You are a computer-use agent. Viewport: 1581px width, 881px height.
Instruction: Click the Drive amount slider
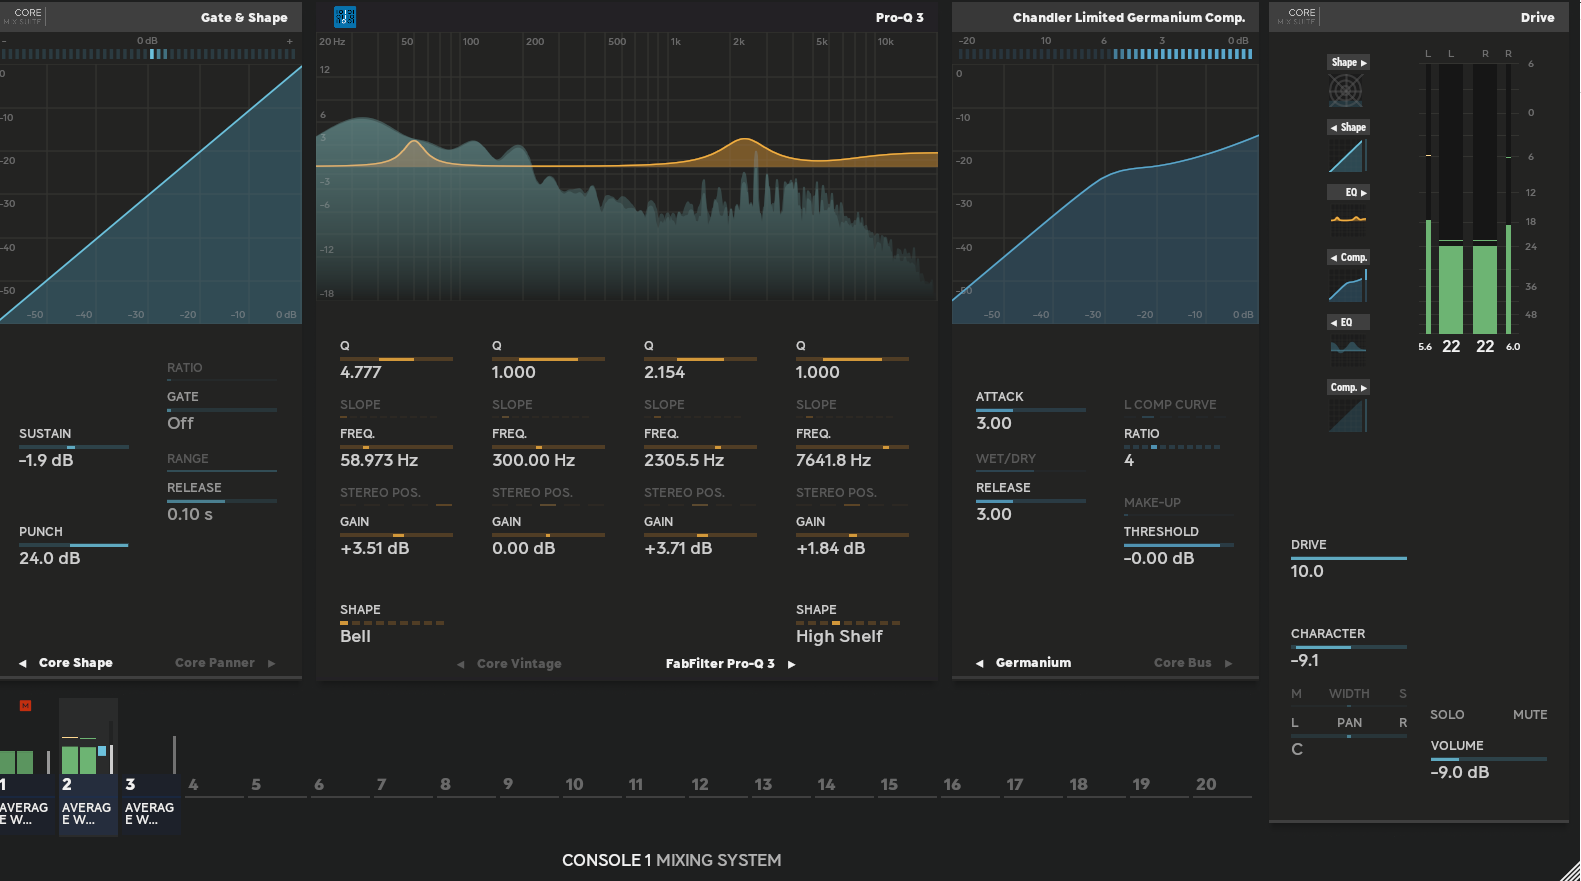pyautogui.click(x=1349, y=558)
